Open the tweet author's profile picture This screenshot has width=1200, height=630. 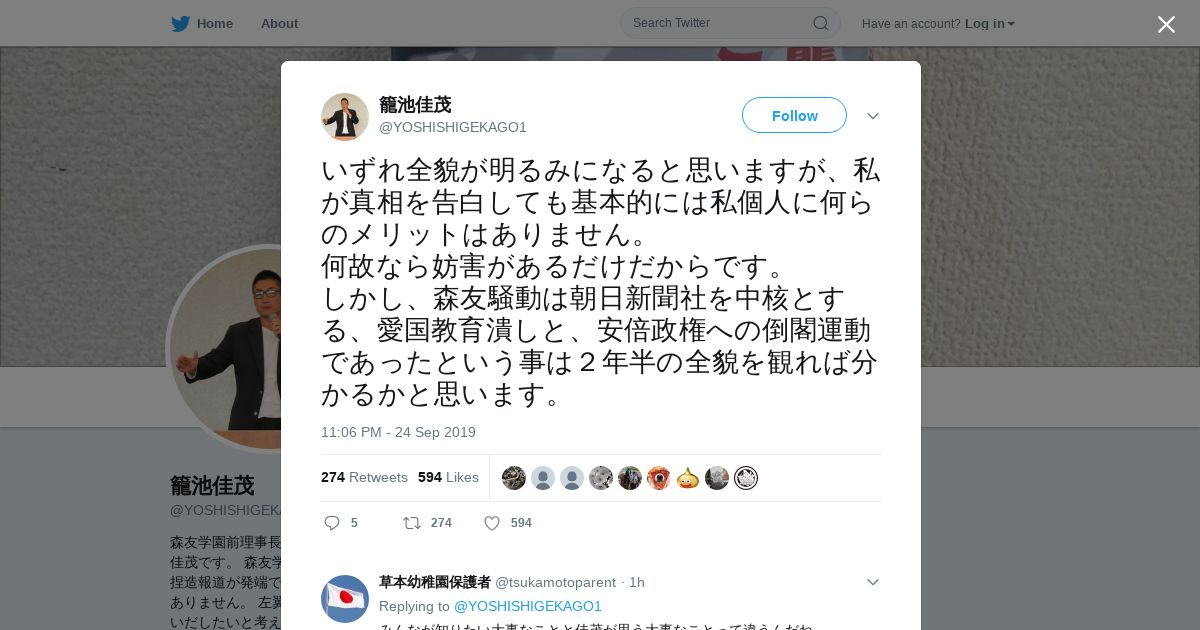345,117
